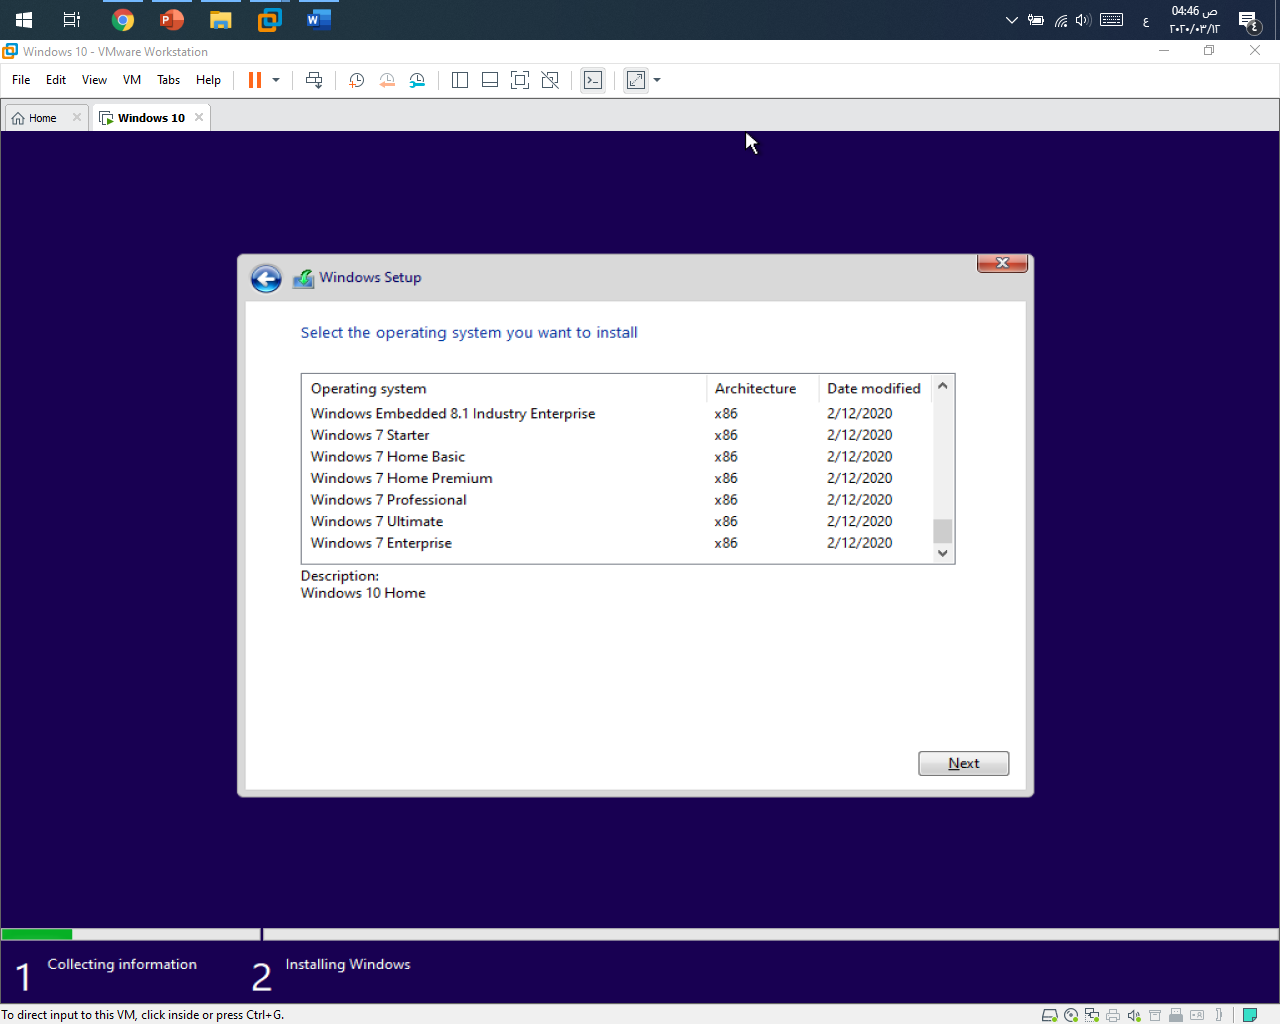Sort by Operating system column header
Screen dimensions: 1280x1024
pyautogui.click(x=504, y=388)
